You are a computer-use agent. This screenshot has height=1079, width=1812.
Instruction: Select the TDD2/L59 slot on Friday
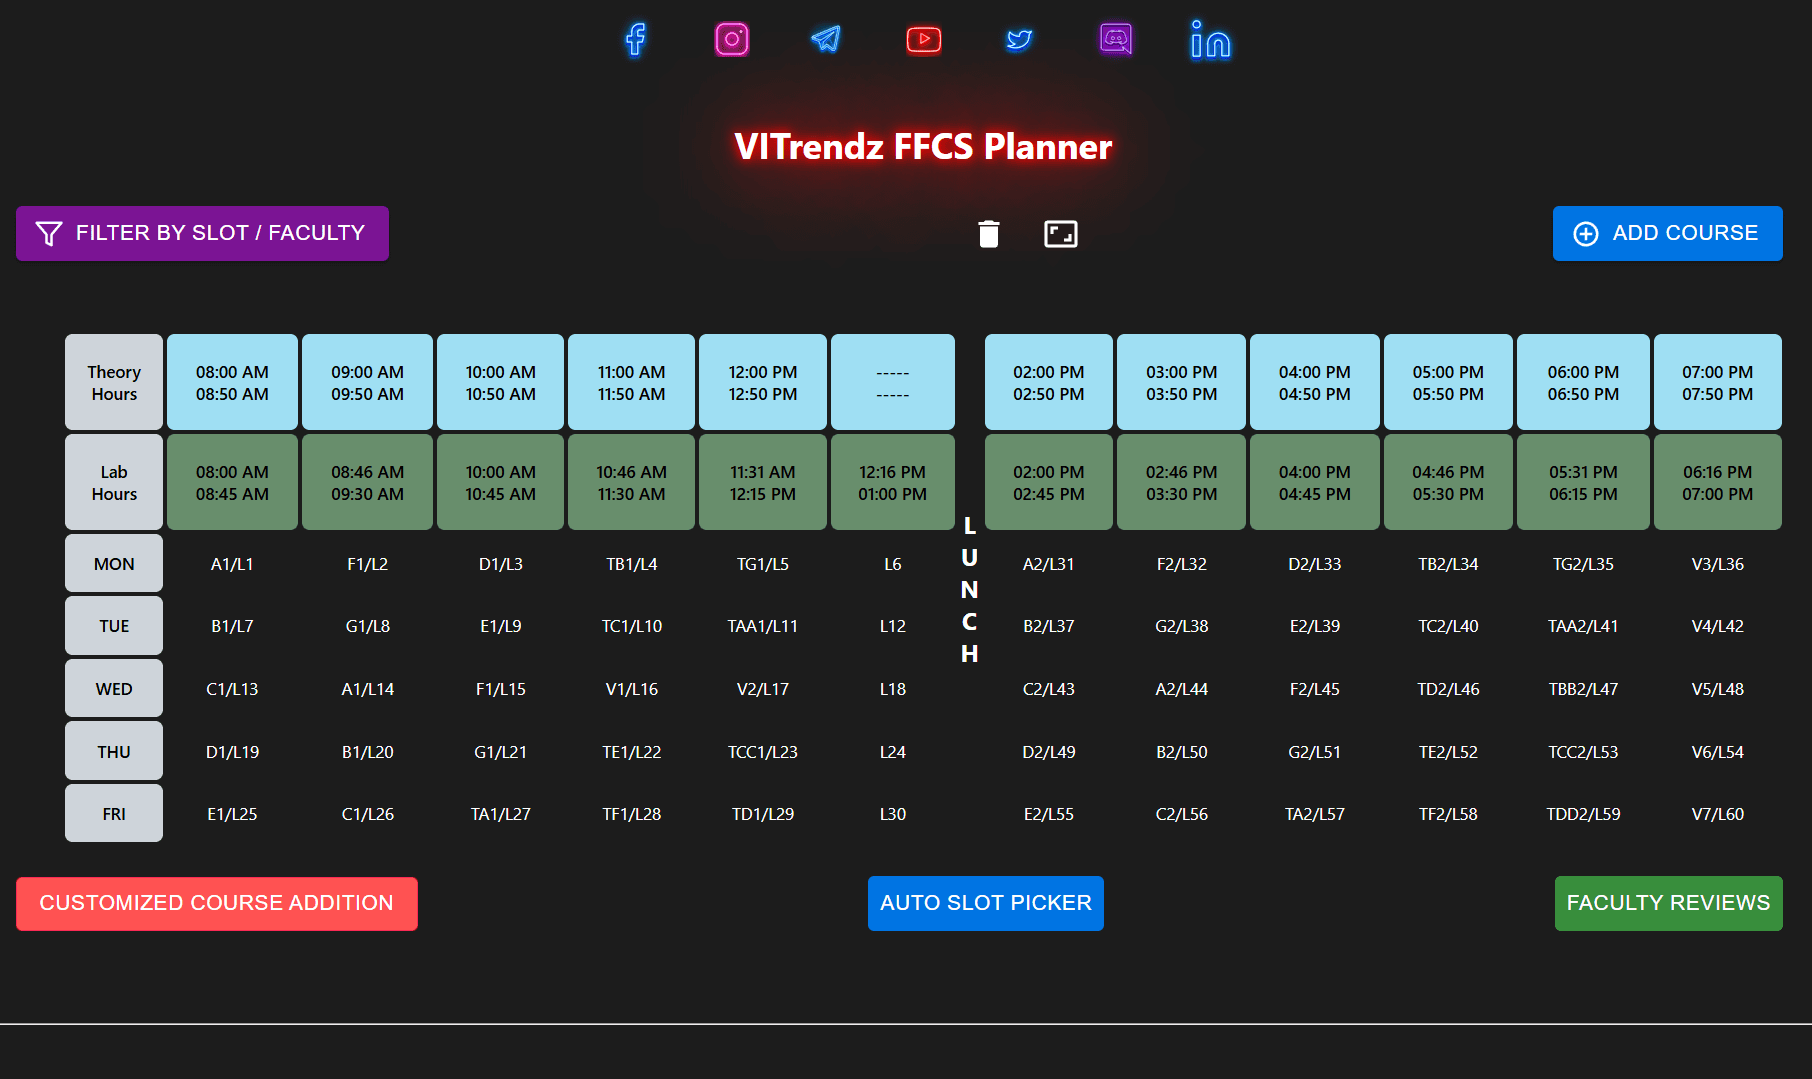[1582, 814]
